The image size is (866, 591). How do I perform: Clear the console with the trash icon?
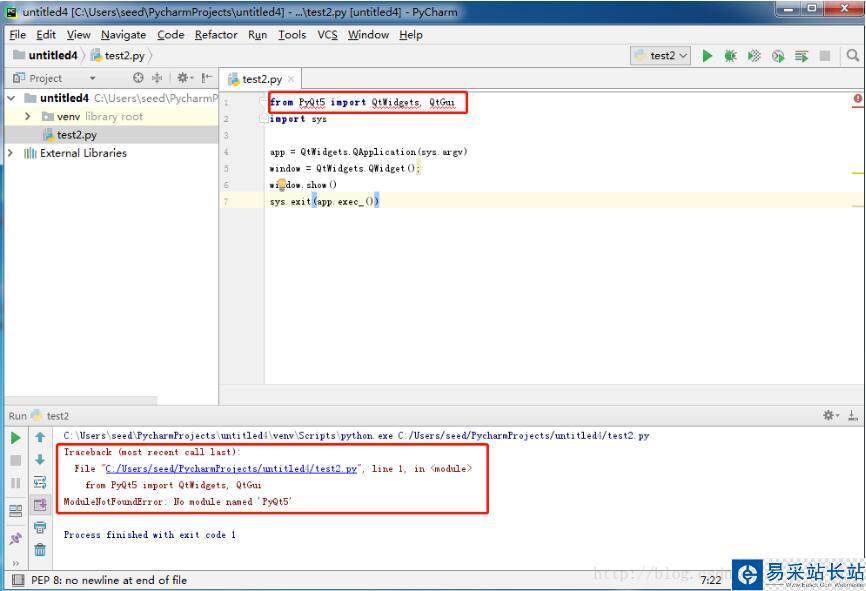click(38, 550)
